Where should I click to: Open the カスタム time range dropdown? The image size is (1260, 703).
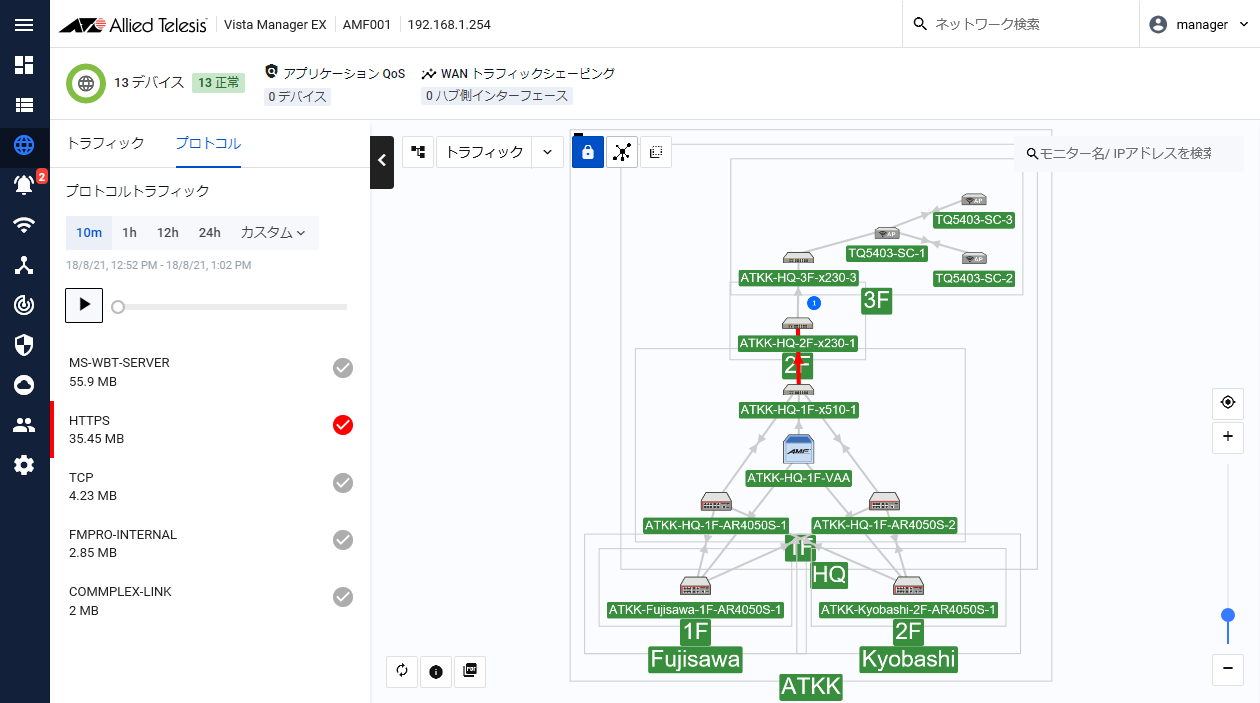(x=272, y=232)
